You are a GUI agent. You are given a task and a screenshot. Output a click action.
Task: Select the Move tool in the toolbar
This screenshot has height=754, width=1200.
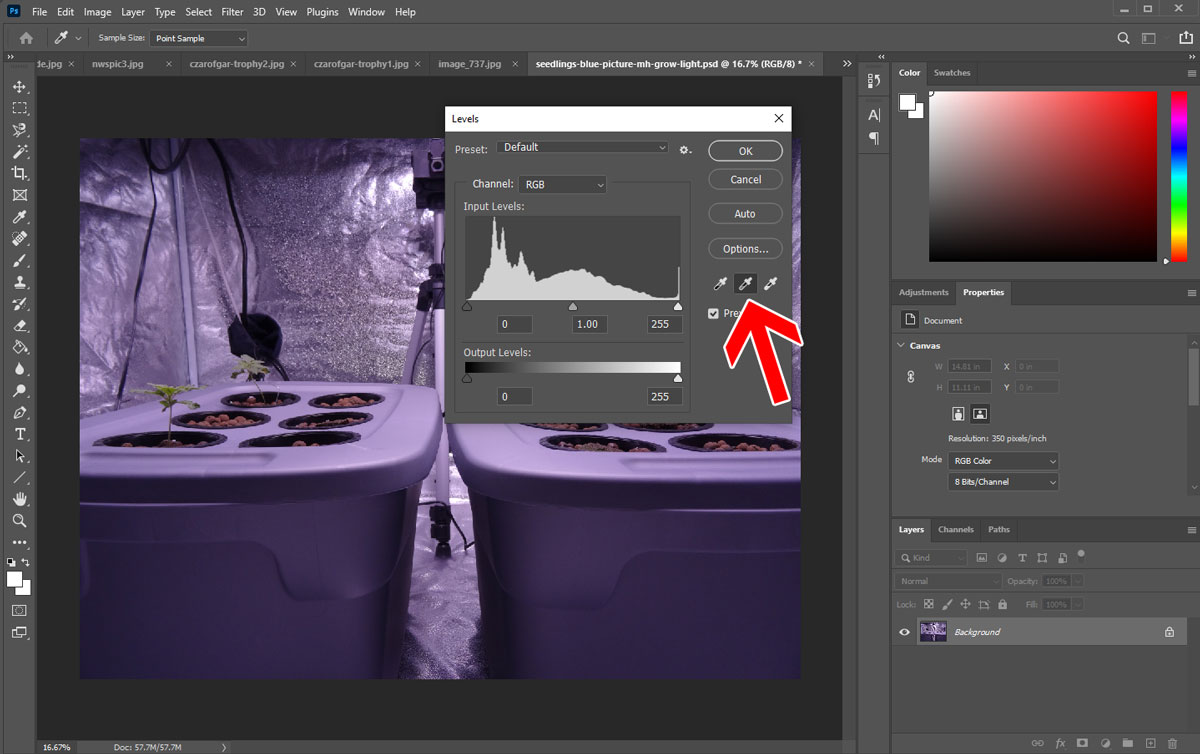pyautogui.click(x=19, y=86)
